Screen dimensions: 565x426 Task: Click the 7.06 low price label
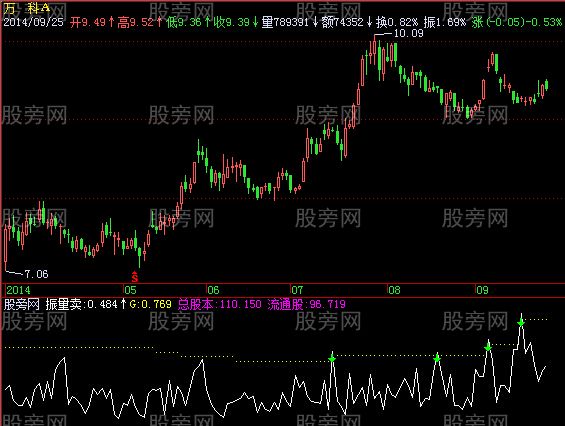[36, 274]
